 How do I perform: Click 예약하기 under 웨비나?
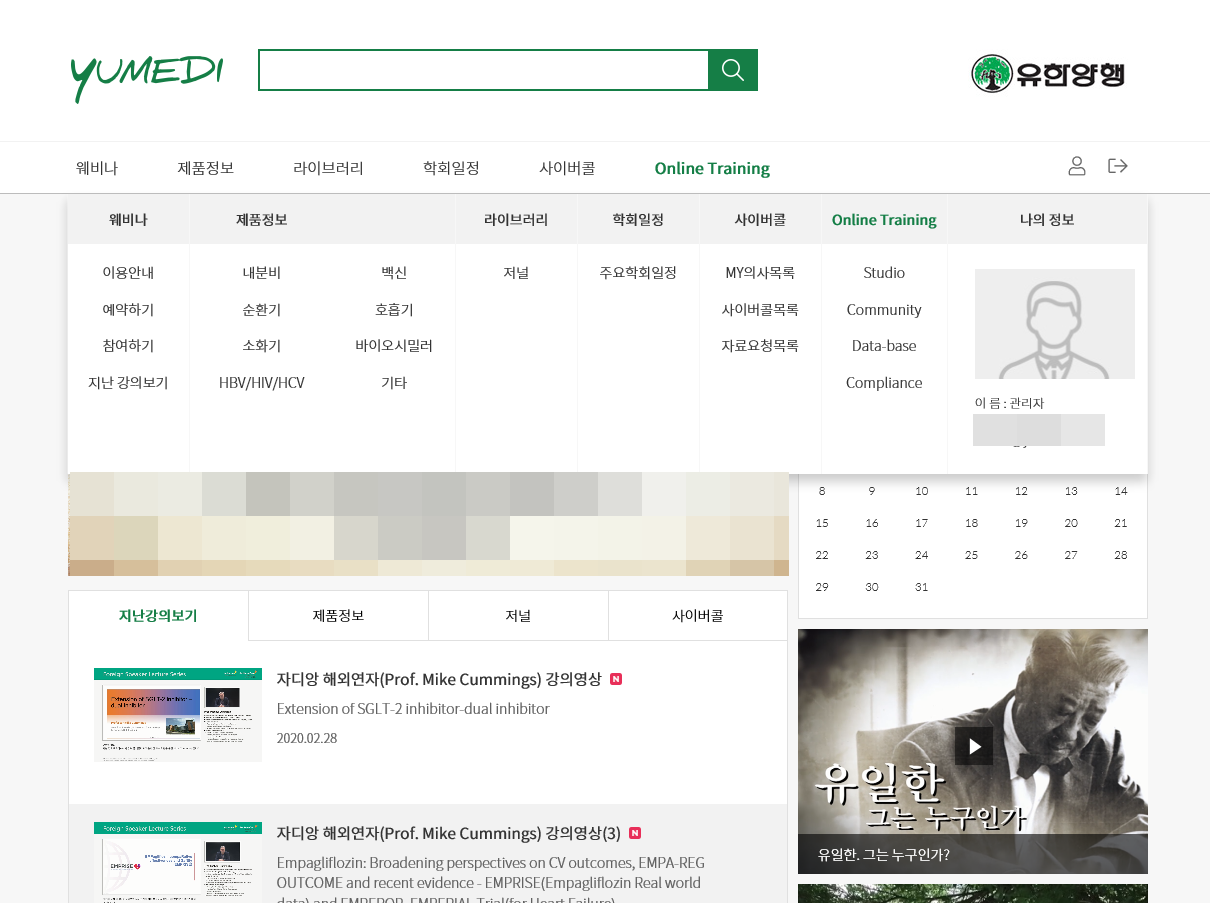click(128, 309)
